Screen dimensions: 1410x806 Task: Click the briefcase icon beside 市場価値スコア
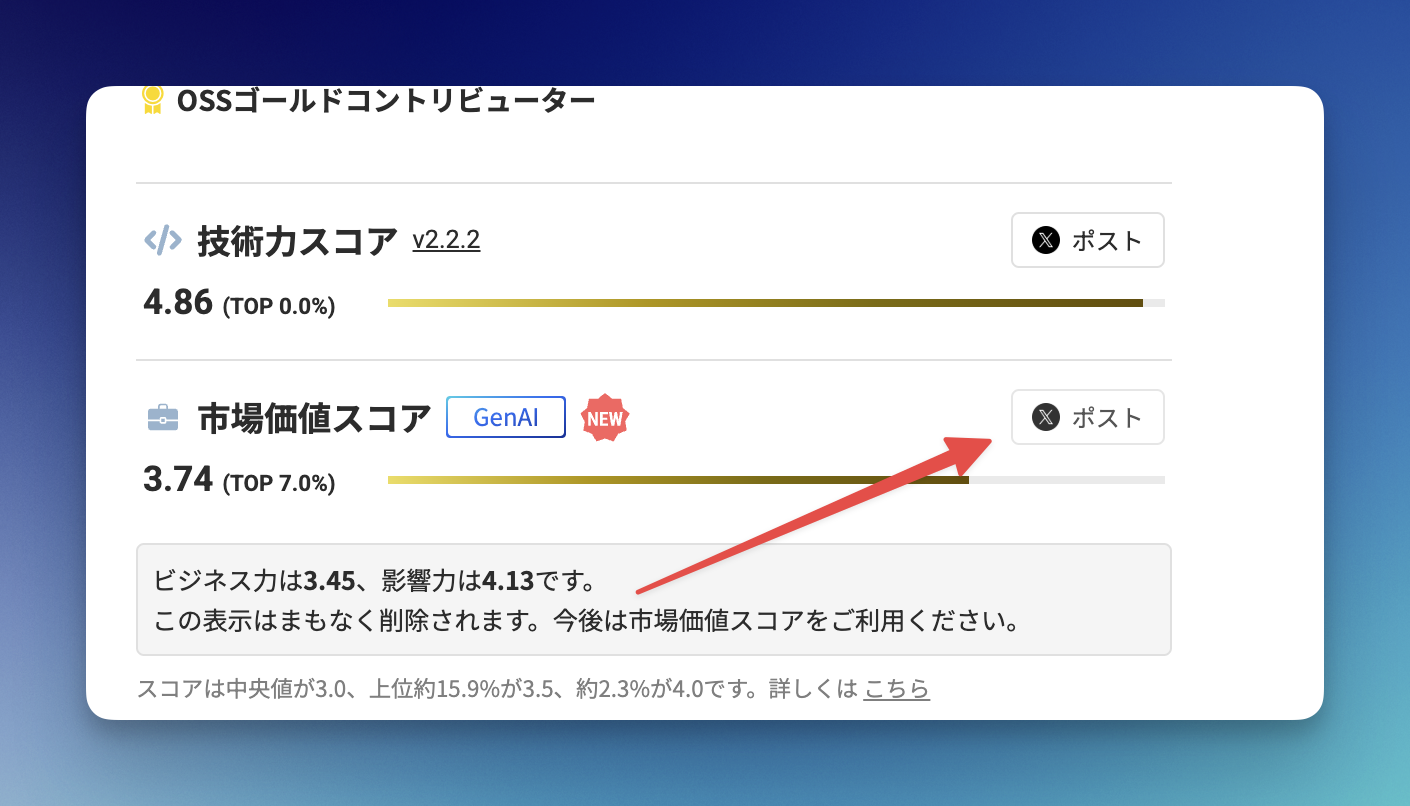[163, 417]
